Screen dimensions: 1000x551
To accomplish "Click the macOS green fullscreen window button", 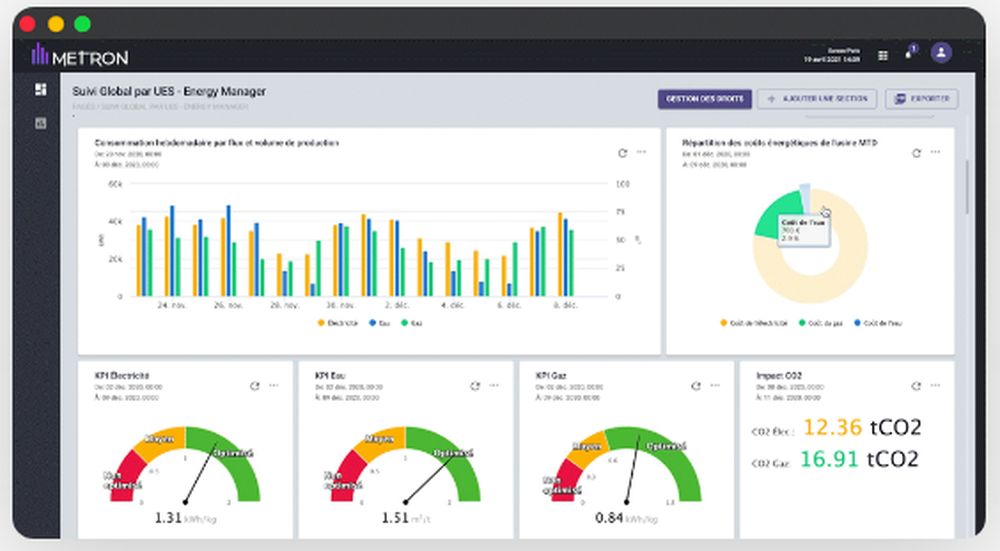I will (x=82, y=24).
